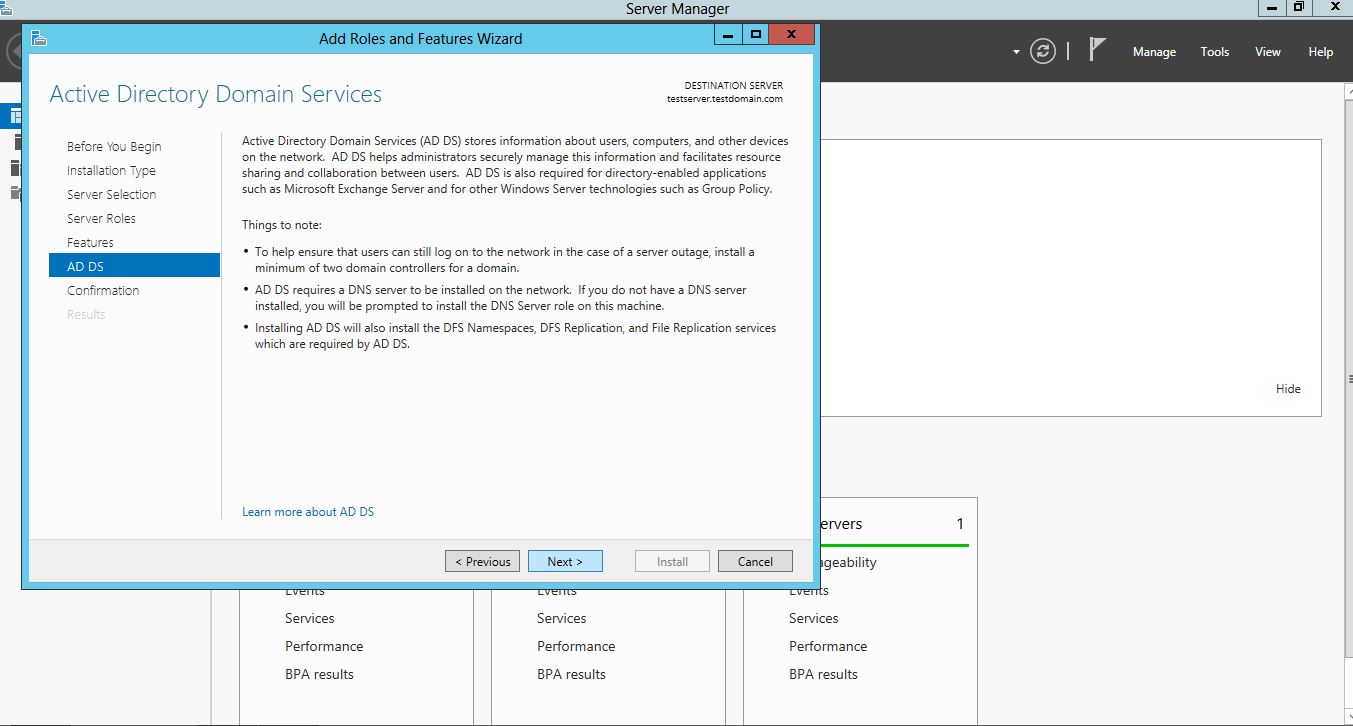This screenshot has width=1353, height=726.
Task: Click the Refresh icon in Server Manager
Action: (x=1043, y=52)
